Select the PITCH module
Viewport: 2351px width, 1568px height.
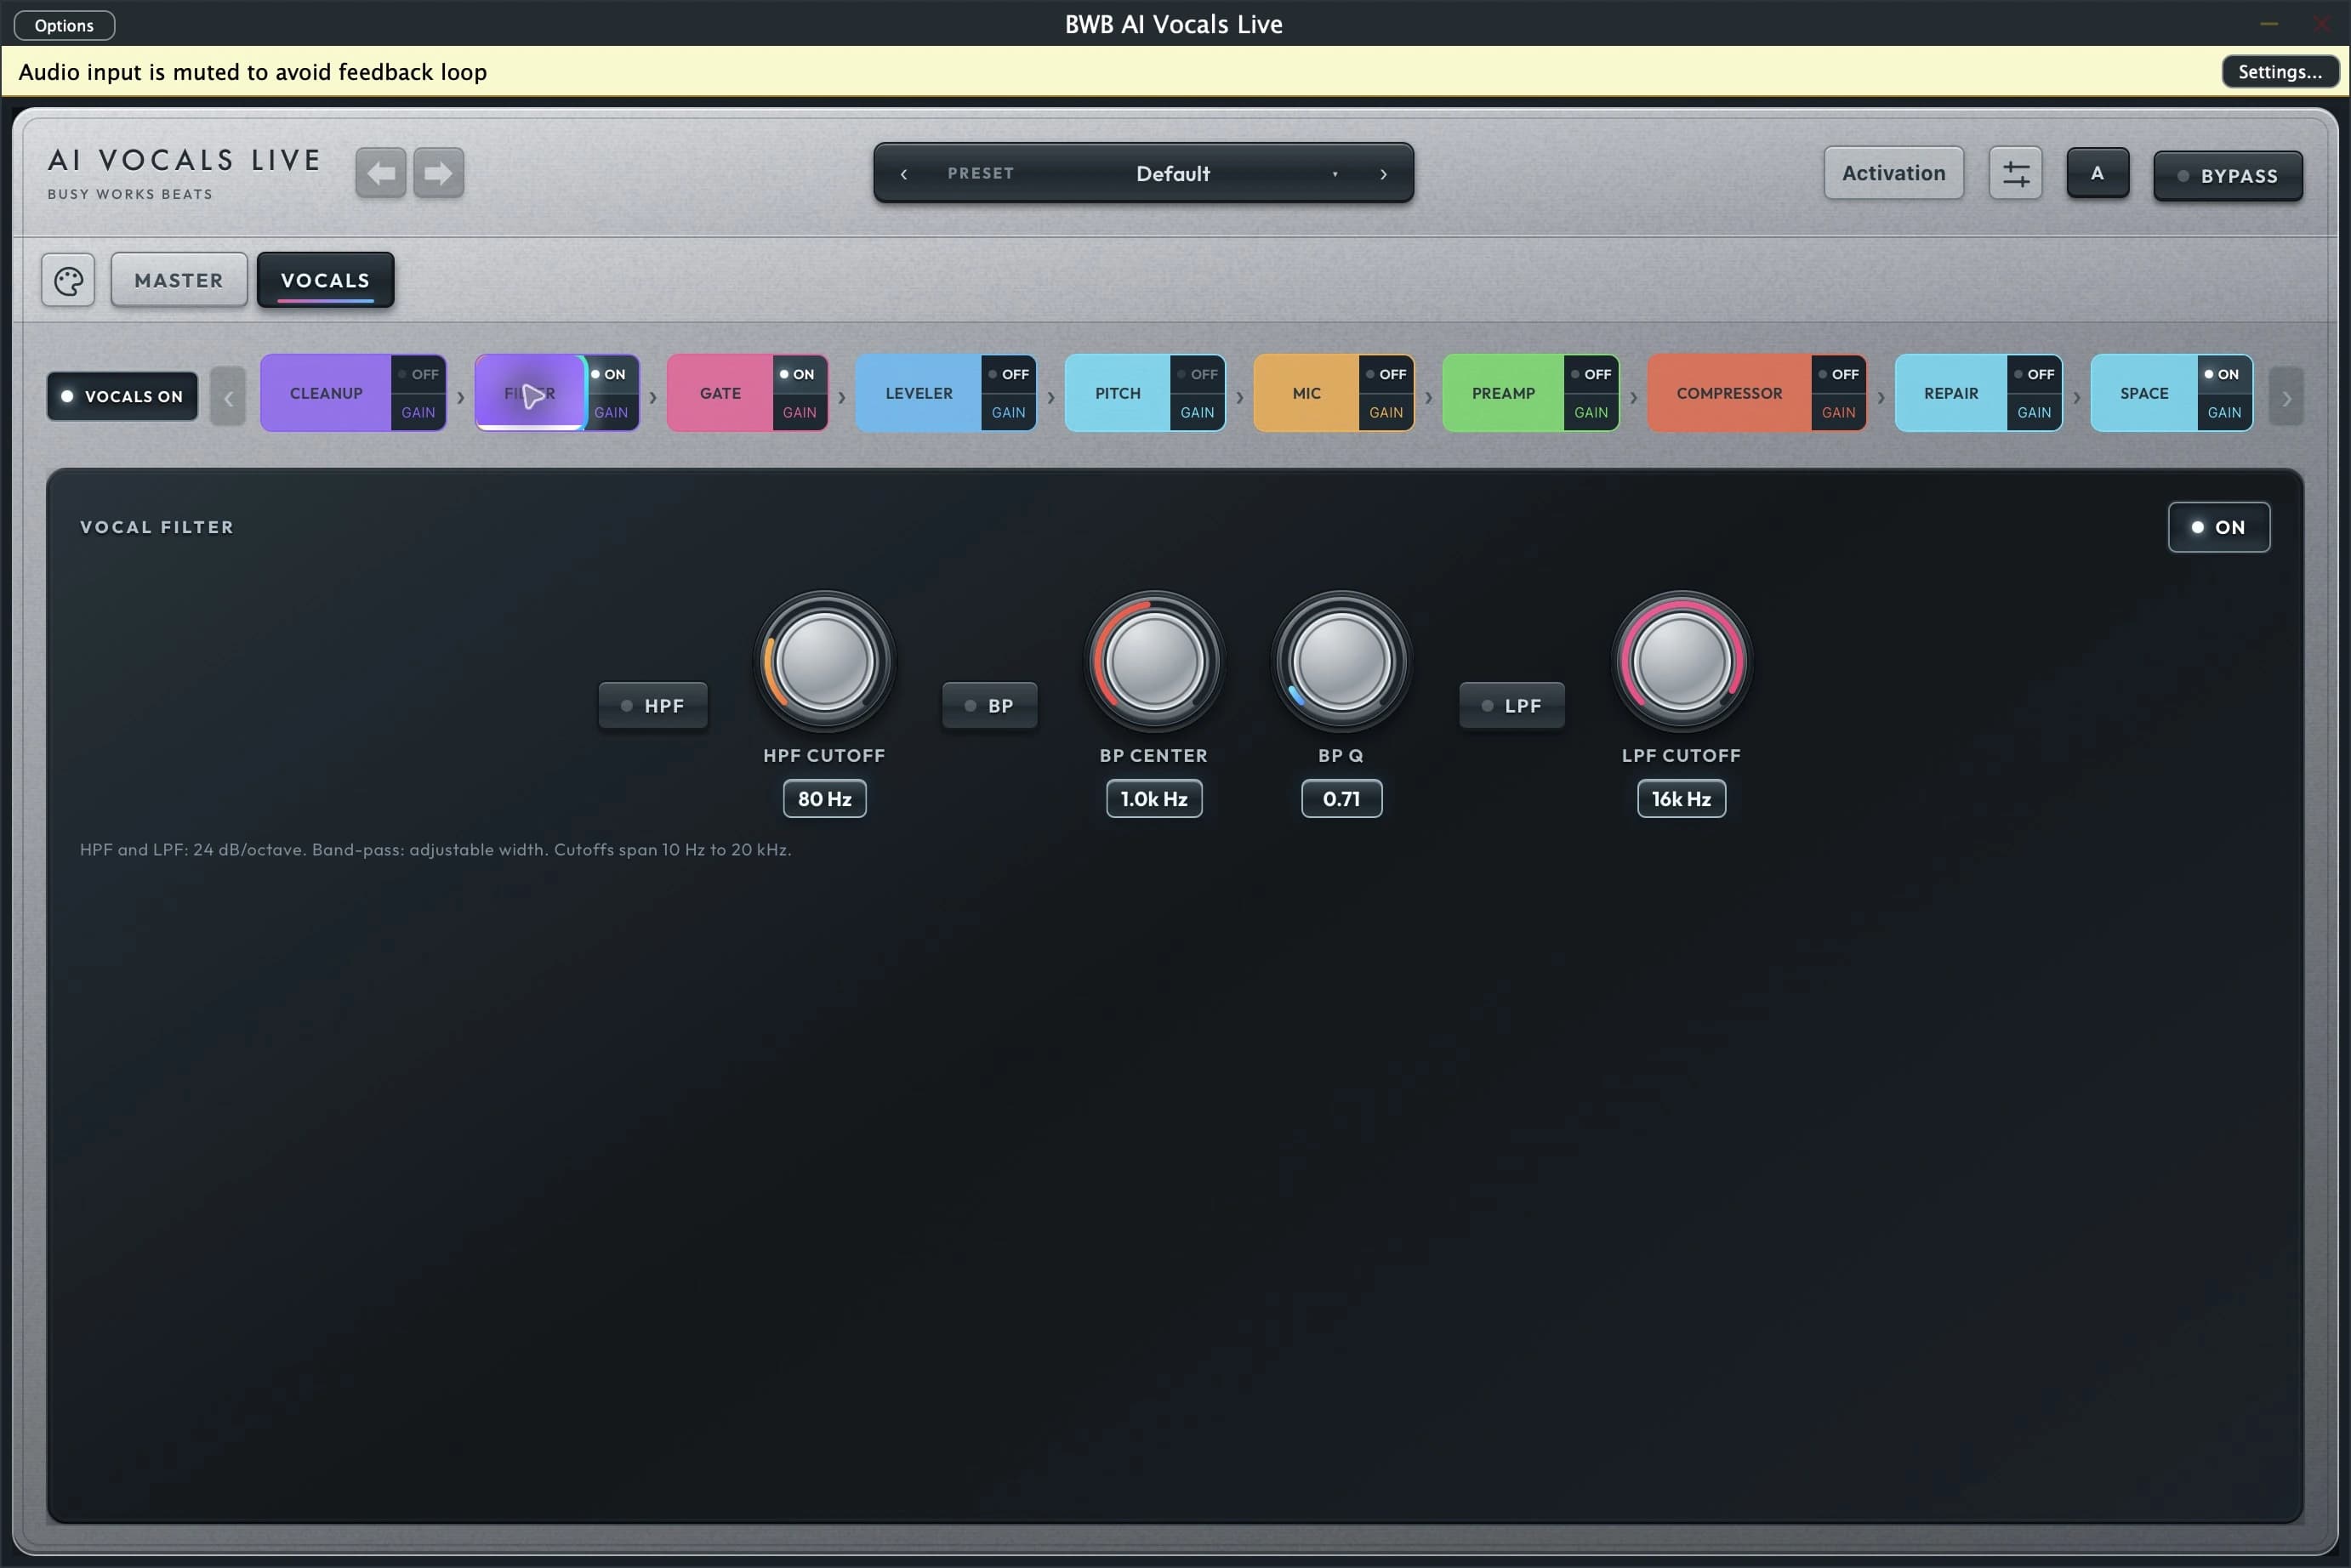(x=1117, y=393)
